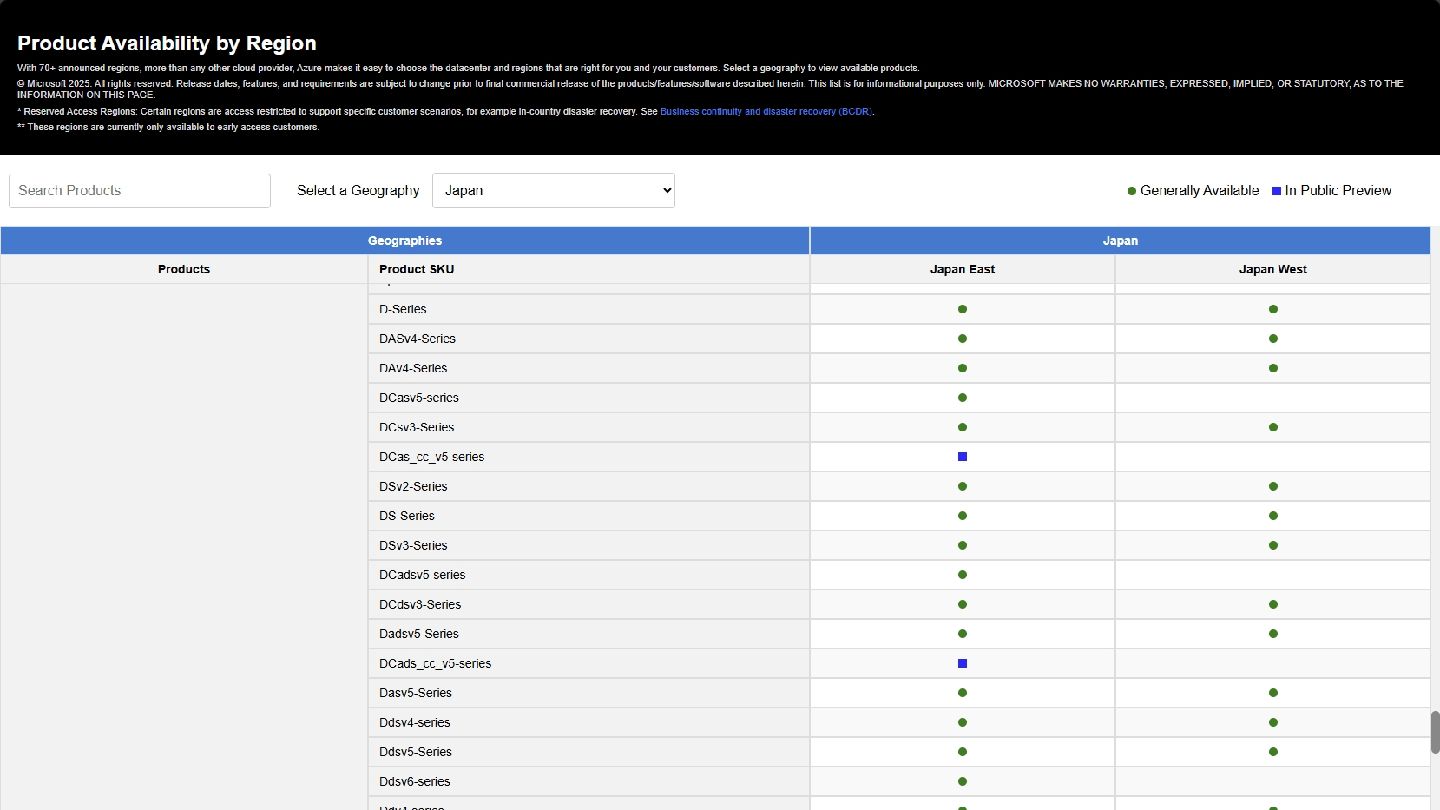
Task: Click the DCas_cc_v5 series blue preview square
Action: (x=962, y=457)
